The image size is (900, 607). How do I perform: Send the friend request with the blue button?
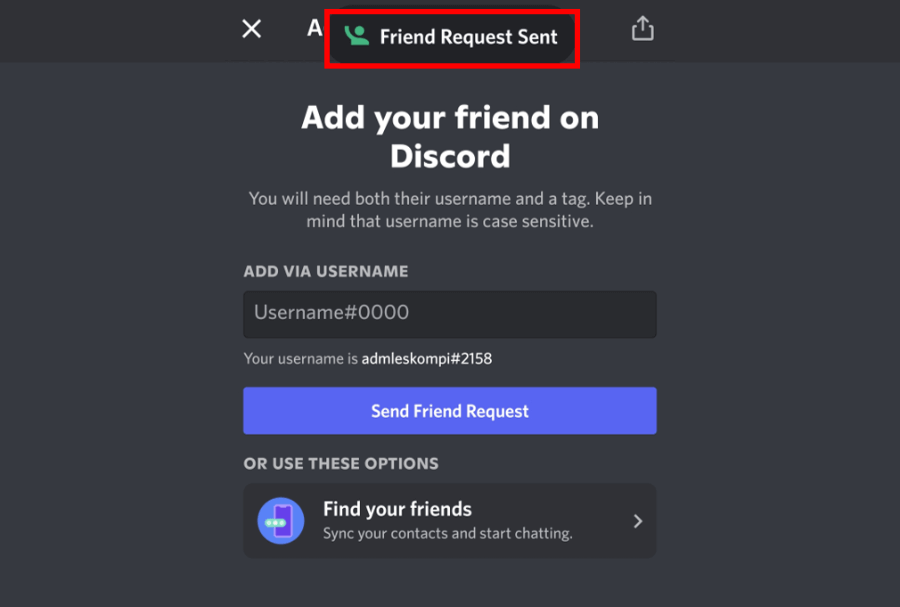point(449,410)
